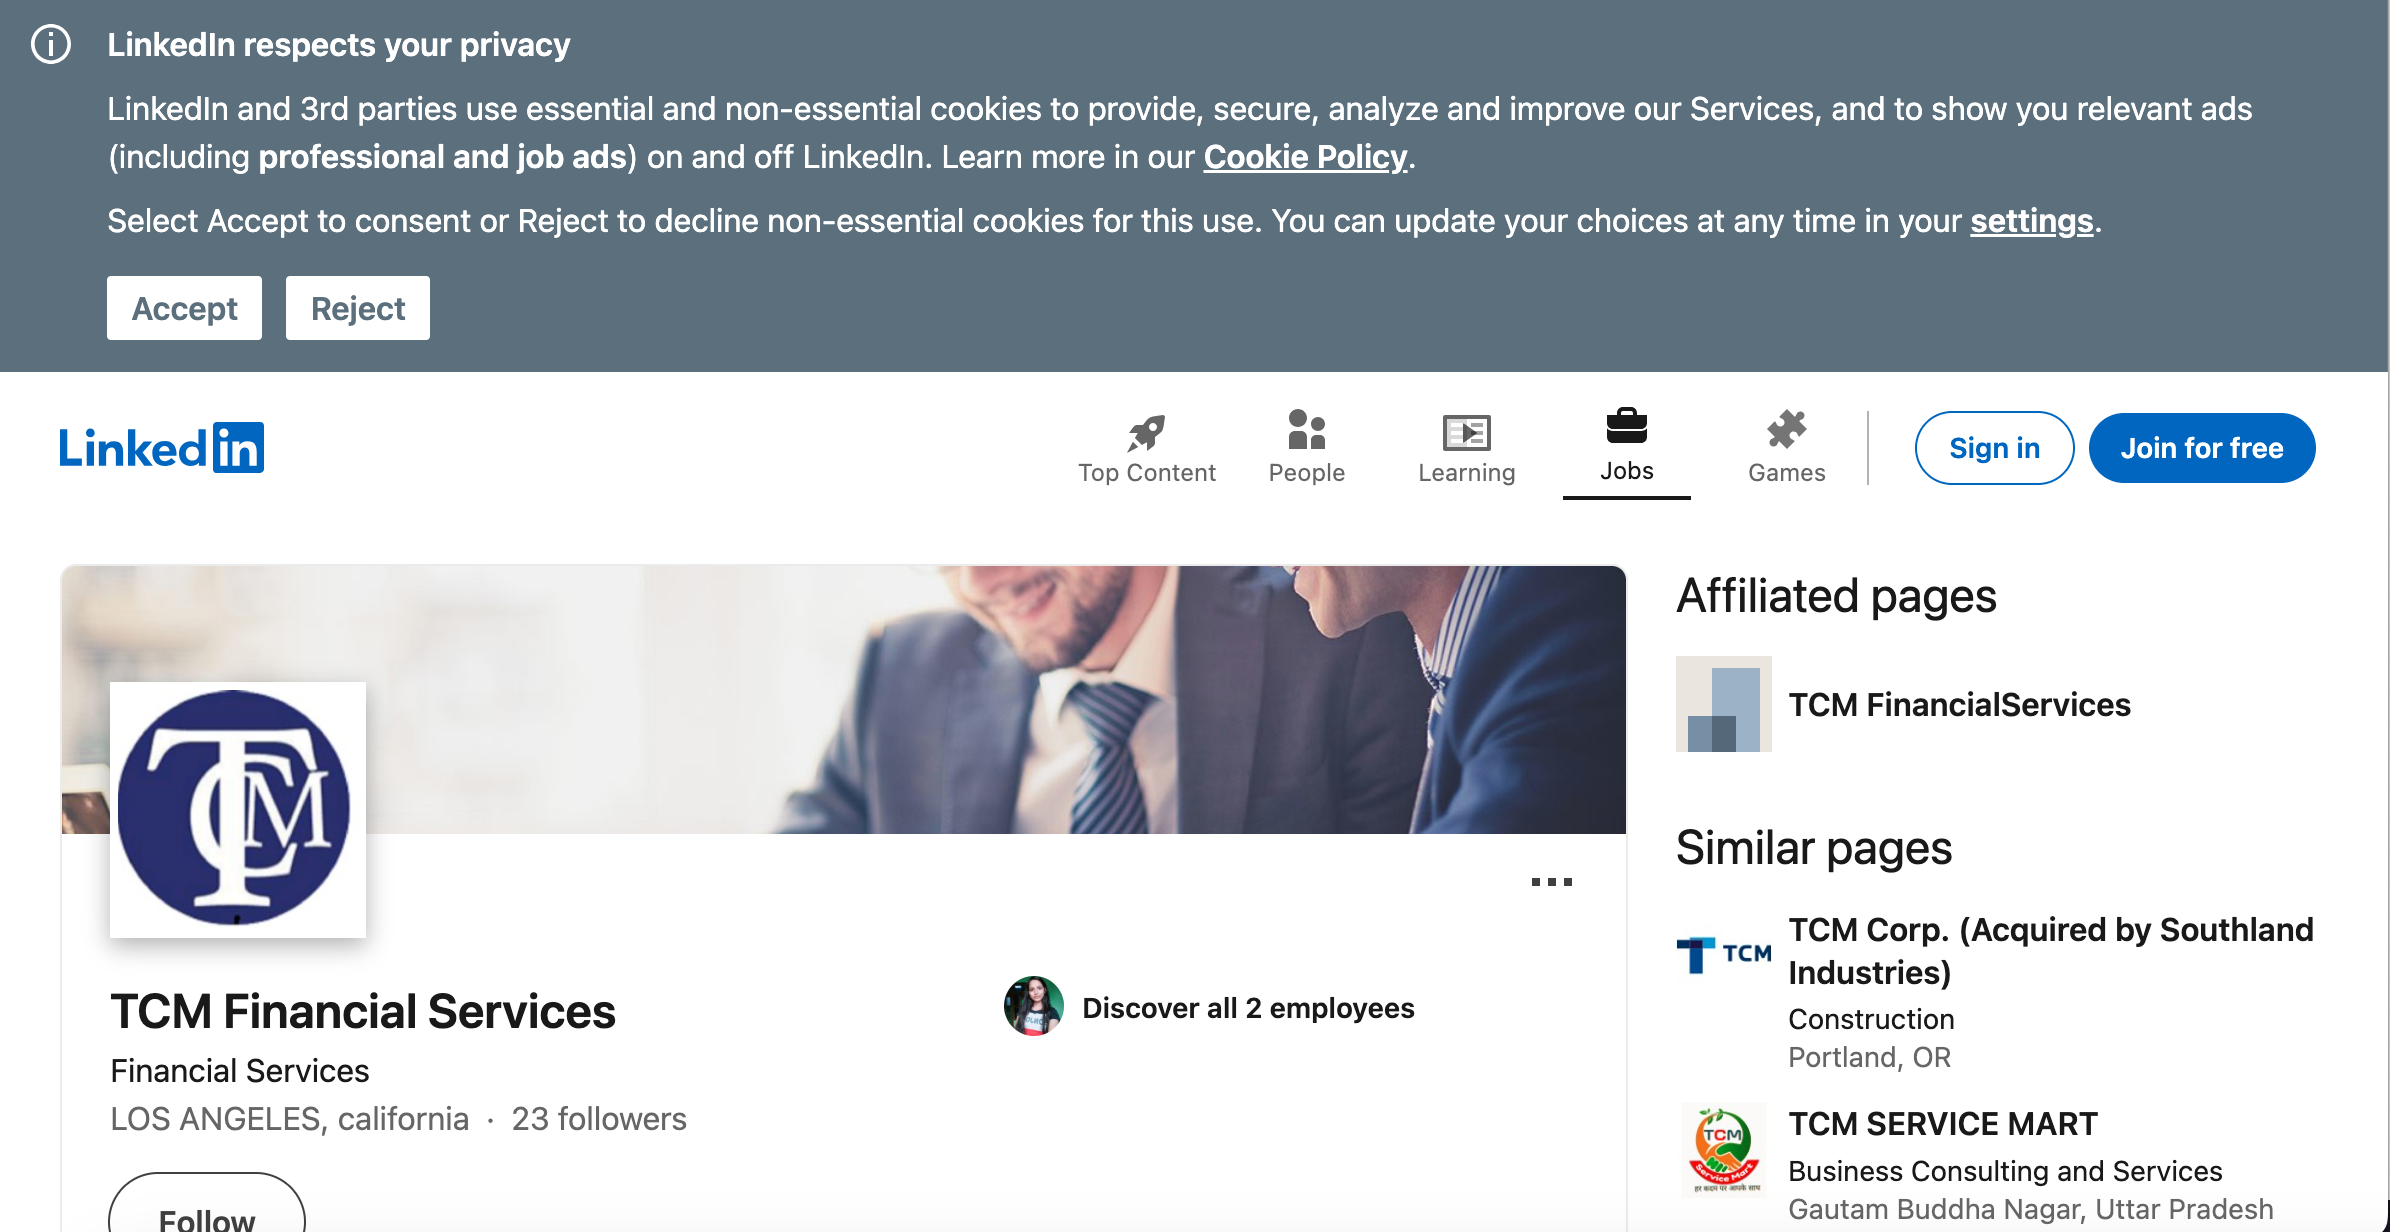Click Discover all 2 employees

pyautogui.click(x=1247, y=1008)
